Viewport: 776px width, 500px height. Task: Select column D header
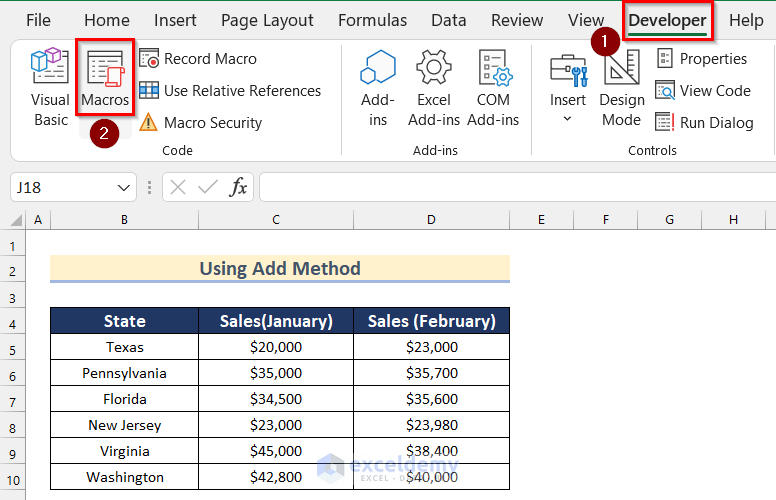431,219
